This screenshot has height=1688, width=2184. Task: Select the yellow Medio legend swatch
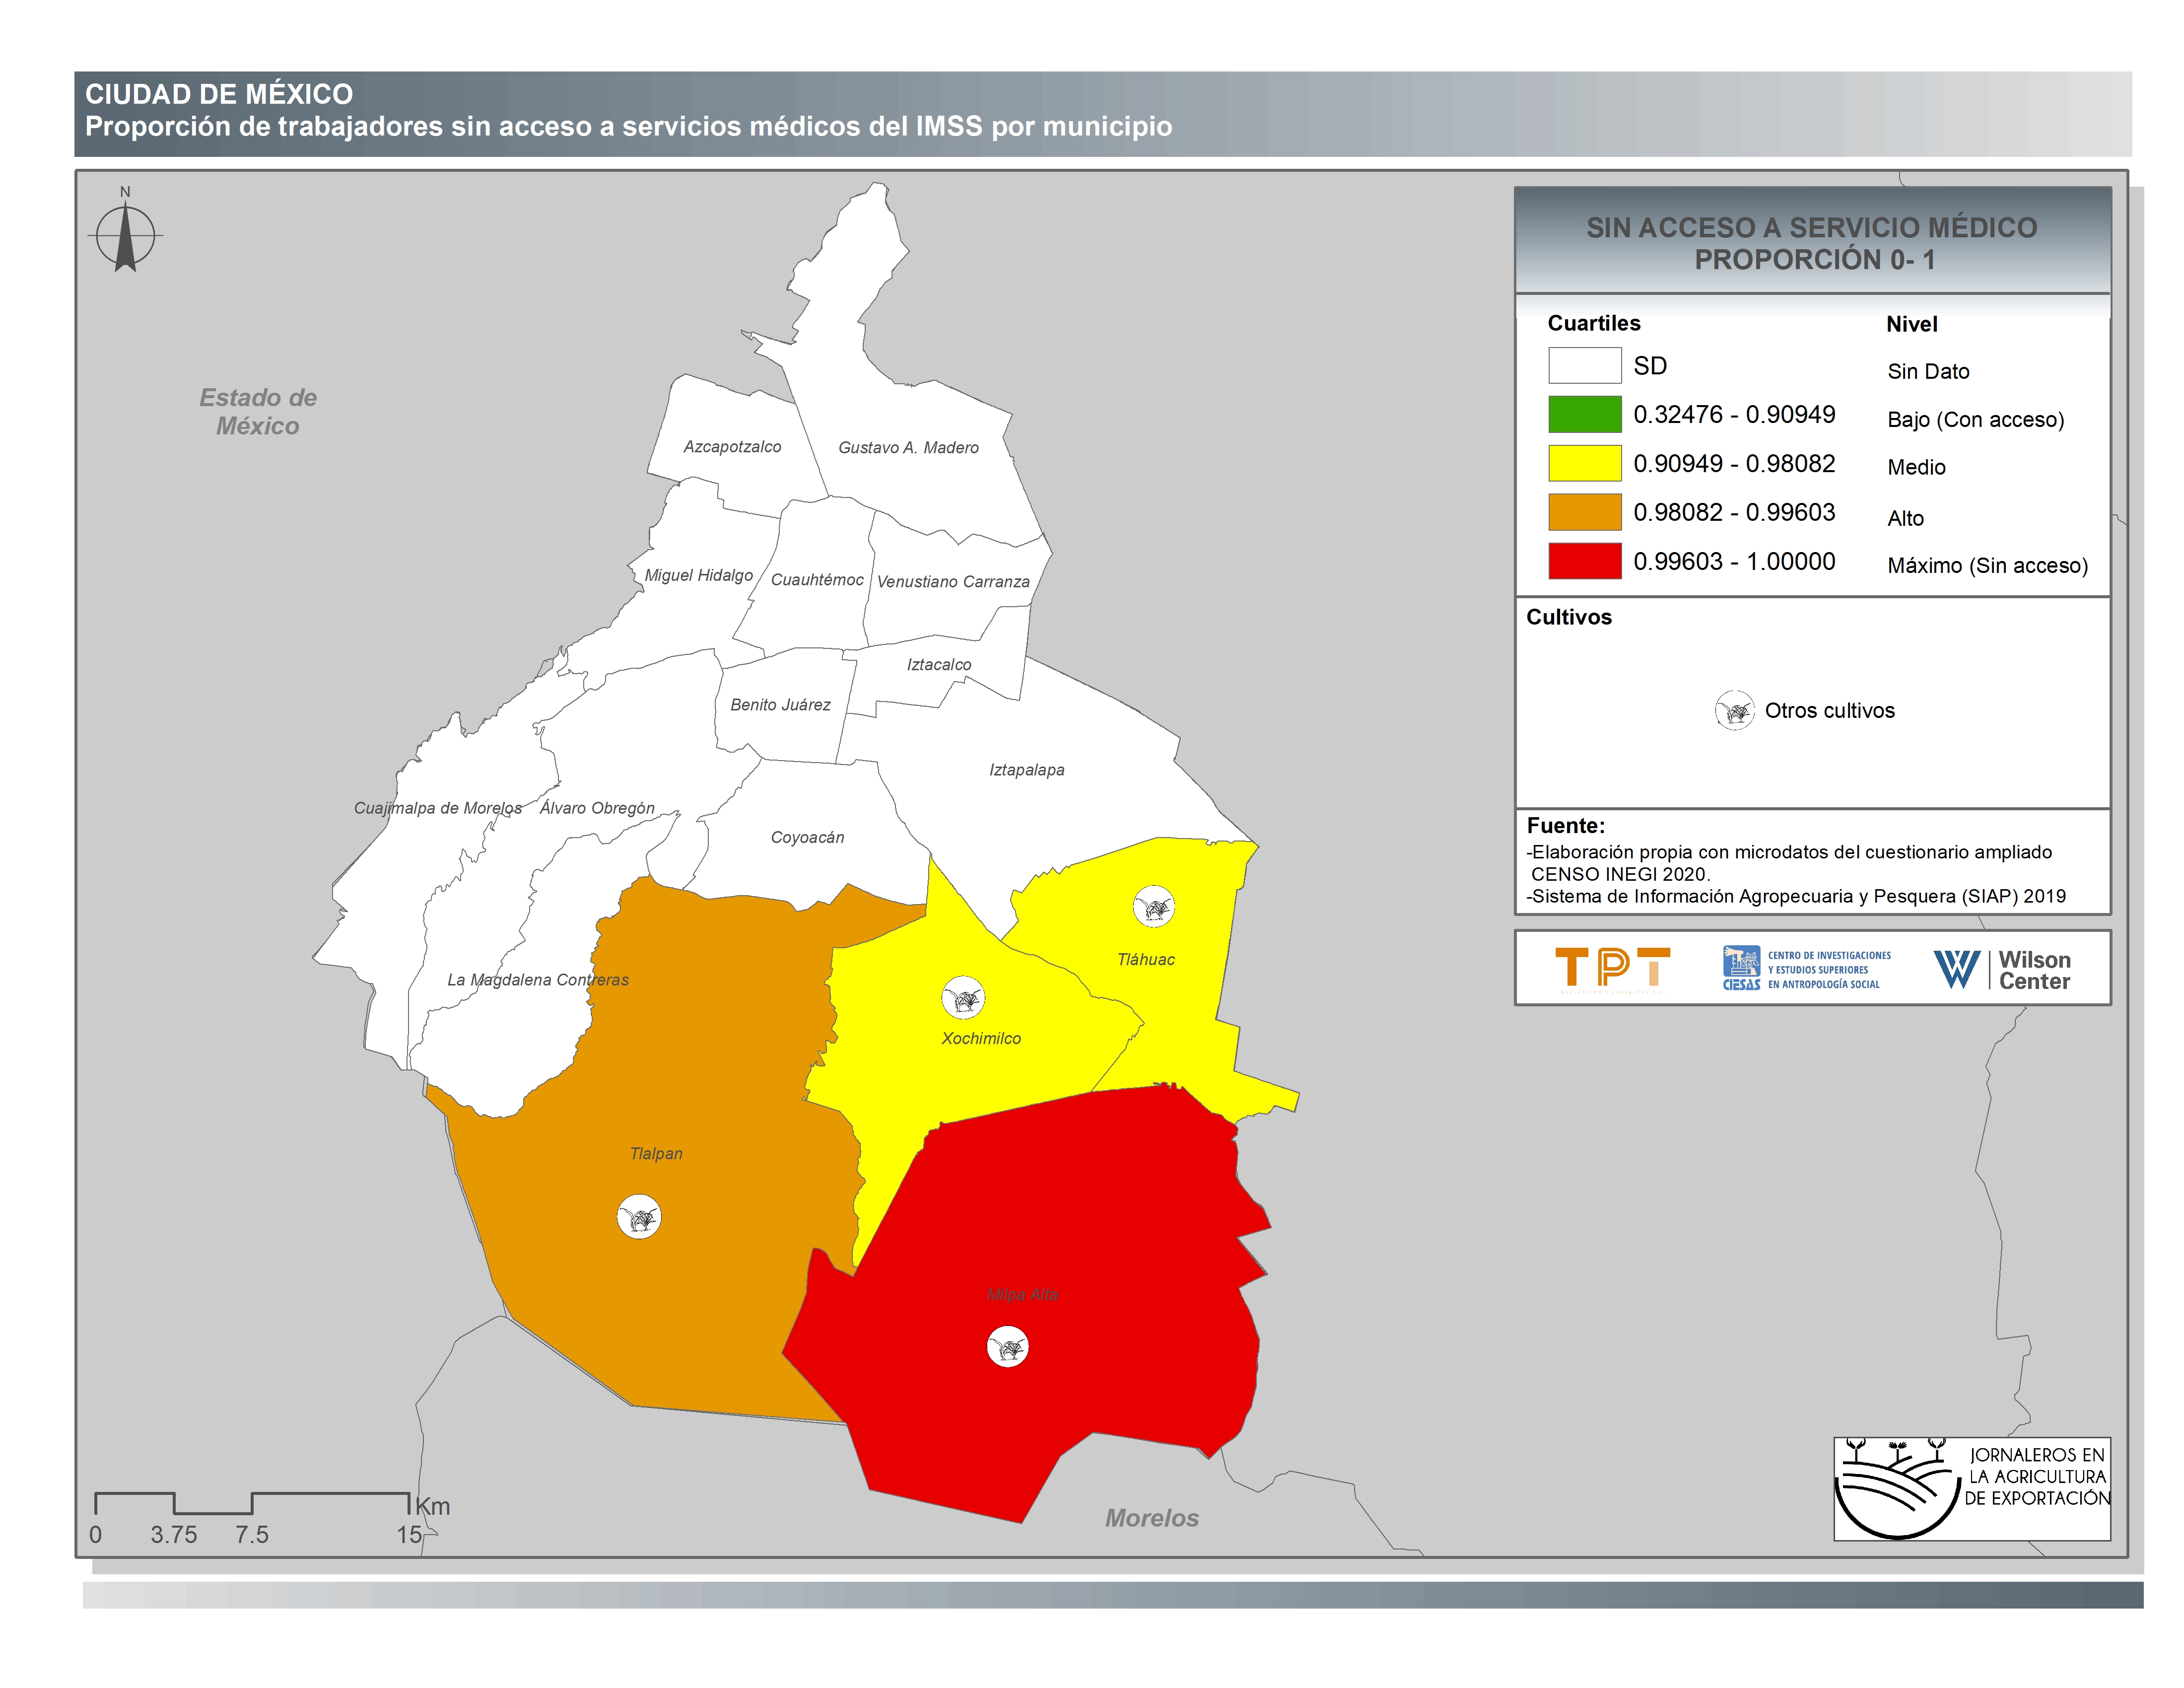pyautogui.click(x=1584, y=463)
